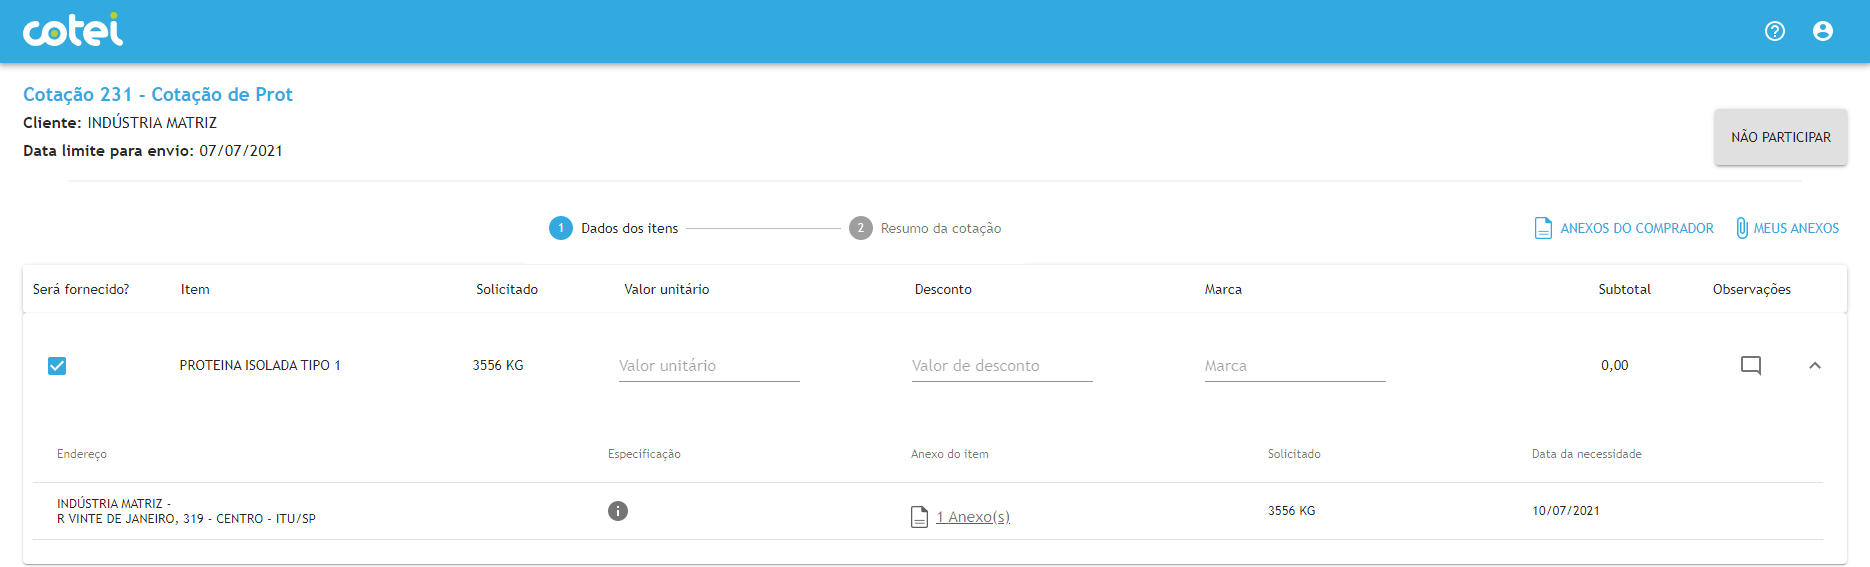This screenshot has height=567, width=1870.
Task: Click into the Marca input field
Action: click(x=1294, y=366)
